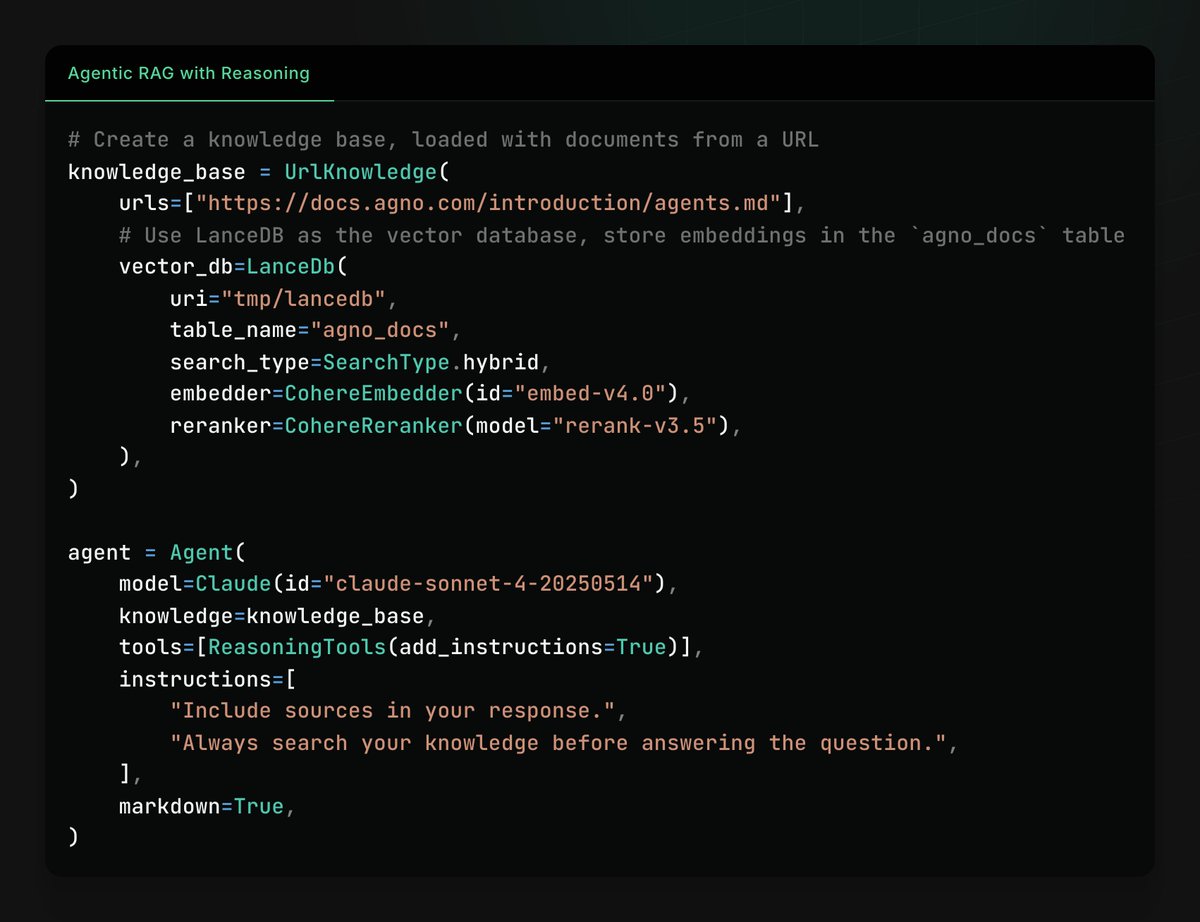Click 'add_instructions' parameter in tools line
This screenshot has width=1200, height=922.
tap(501, 647)
